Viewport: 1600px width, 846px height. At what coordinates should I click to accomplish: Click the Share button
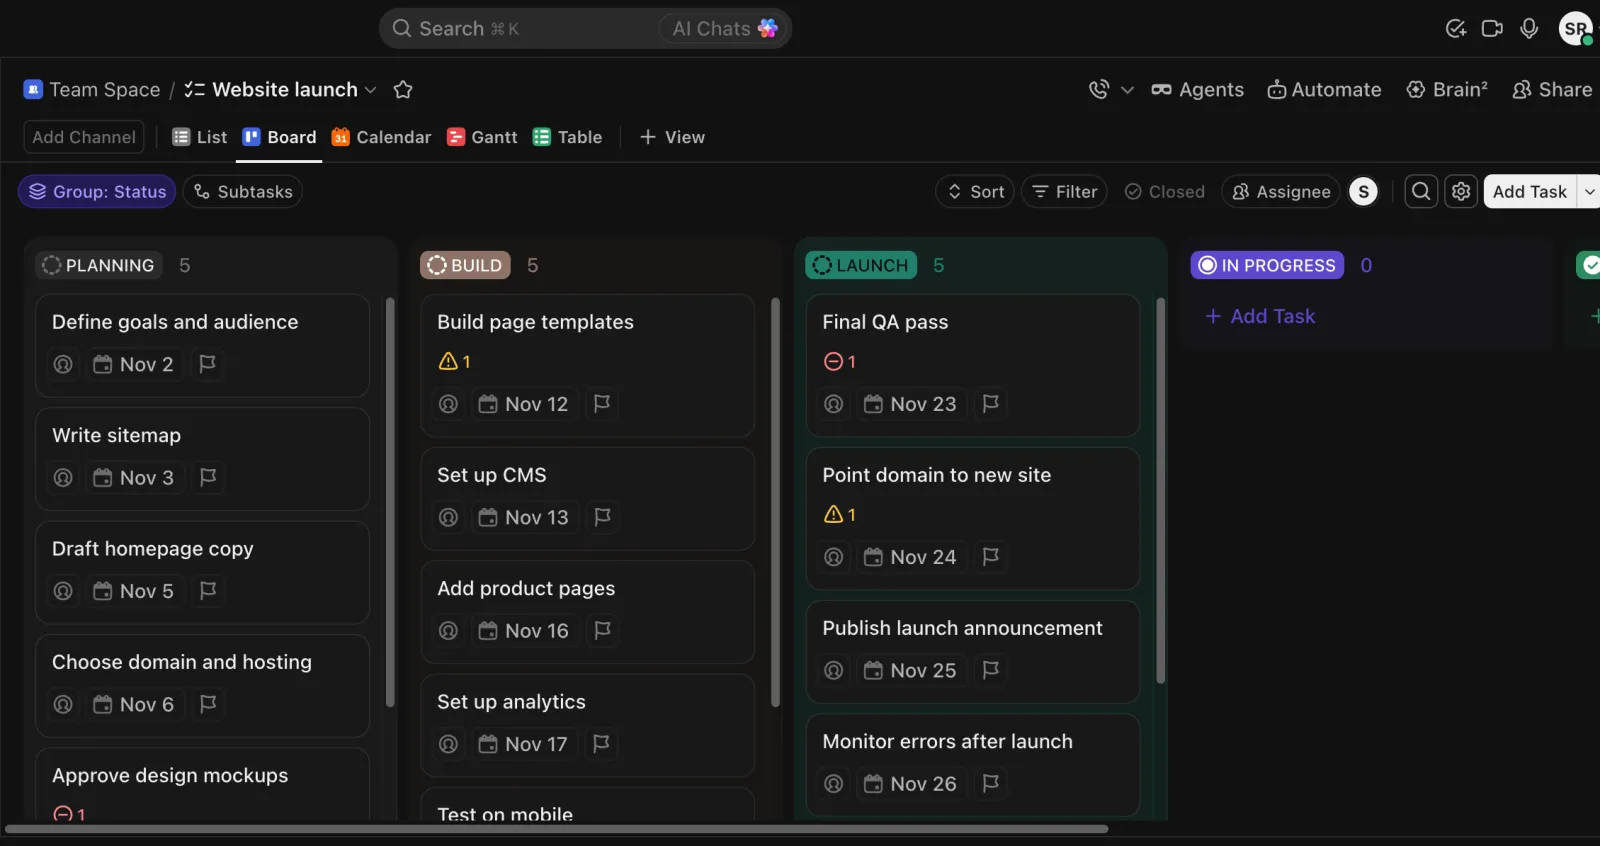coord(1552,90)
